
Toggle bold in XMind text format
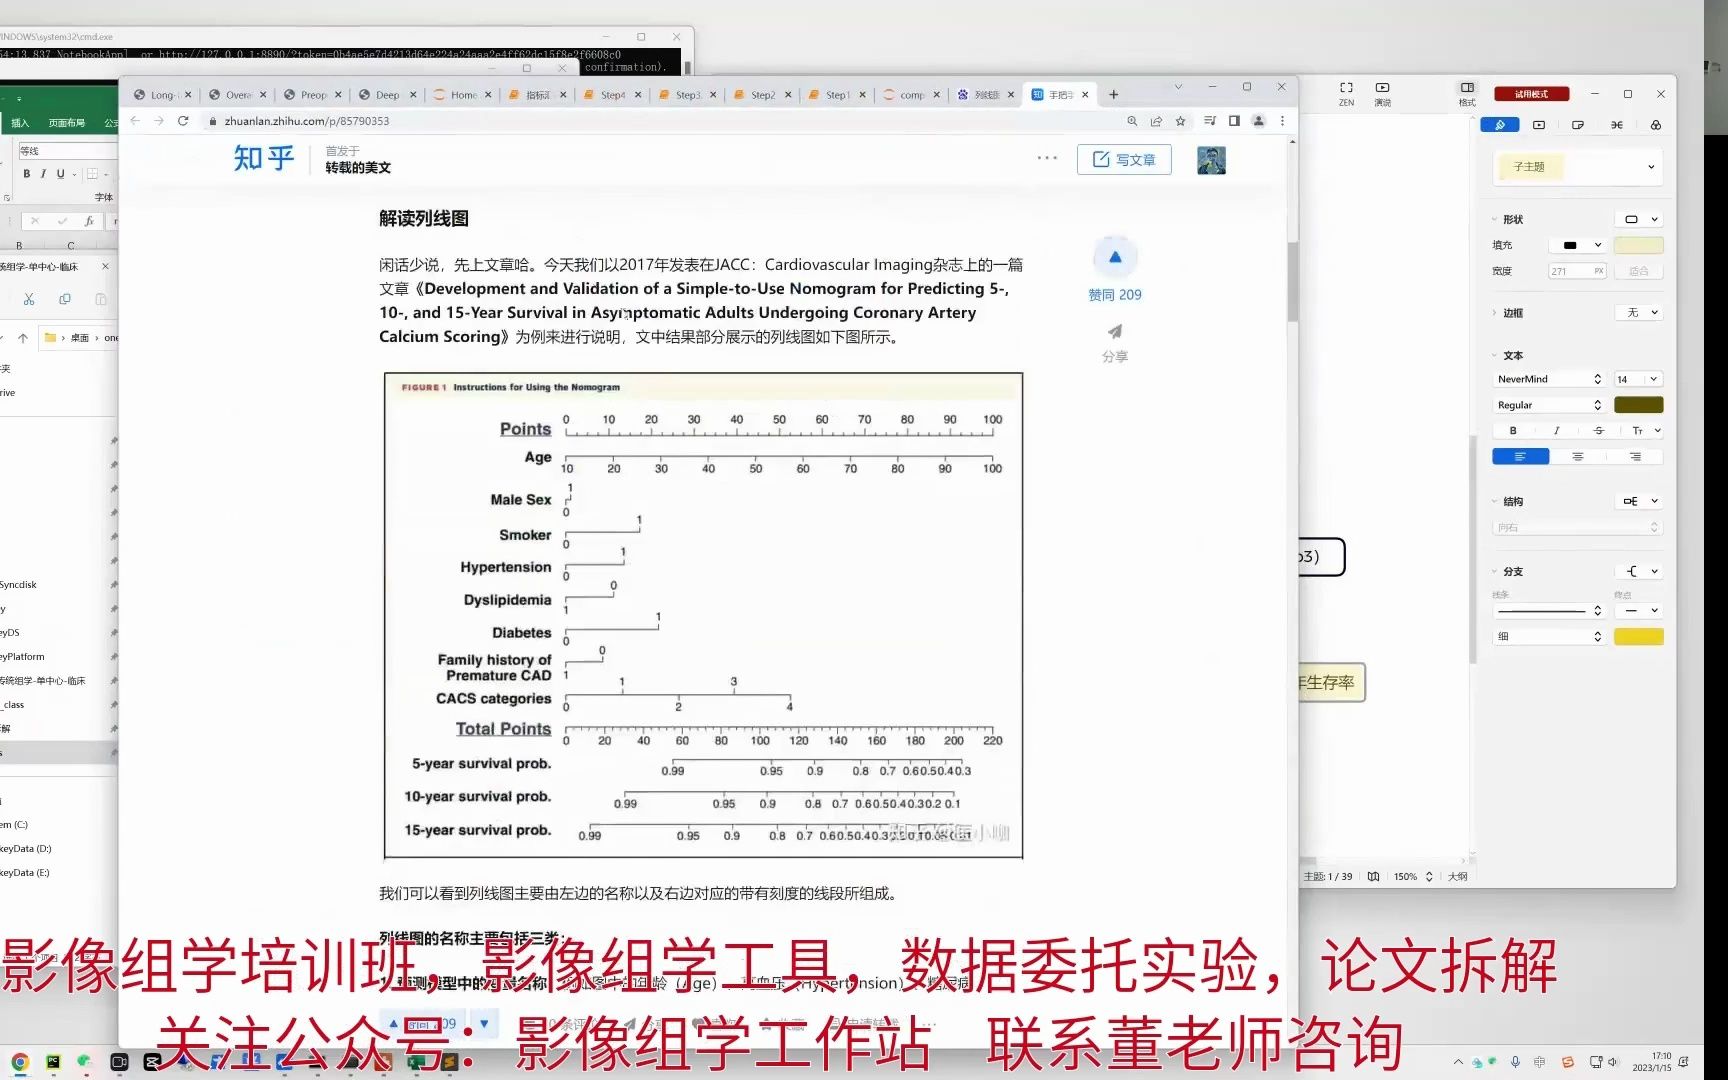point(1513,431)
